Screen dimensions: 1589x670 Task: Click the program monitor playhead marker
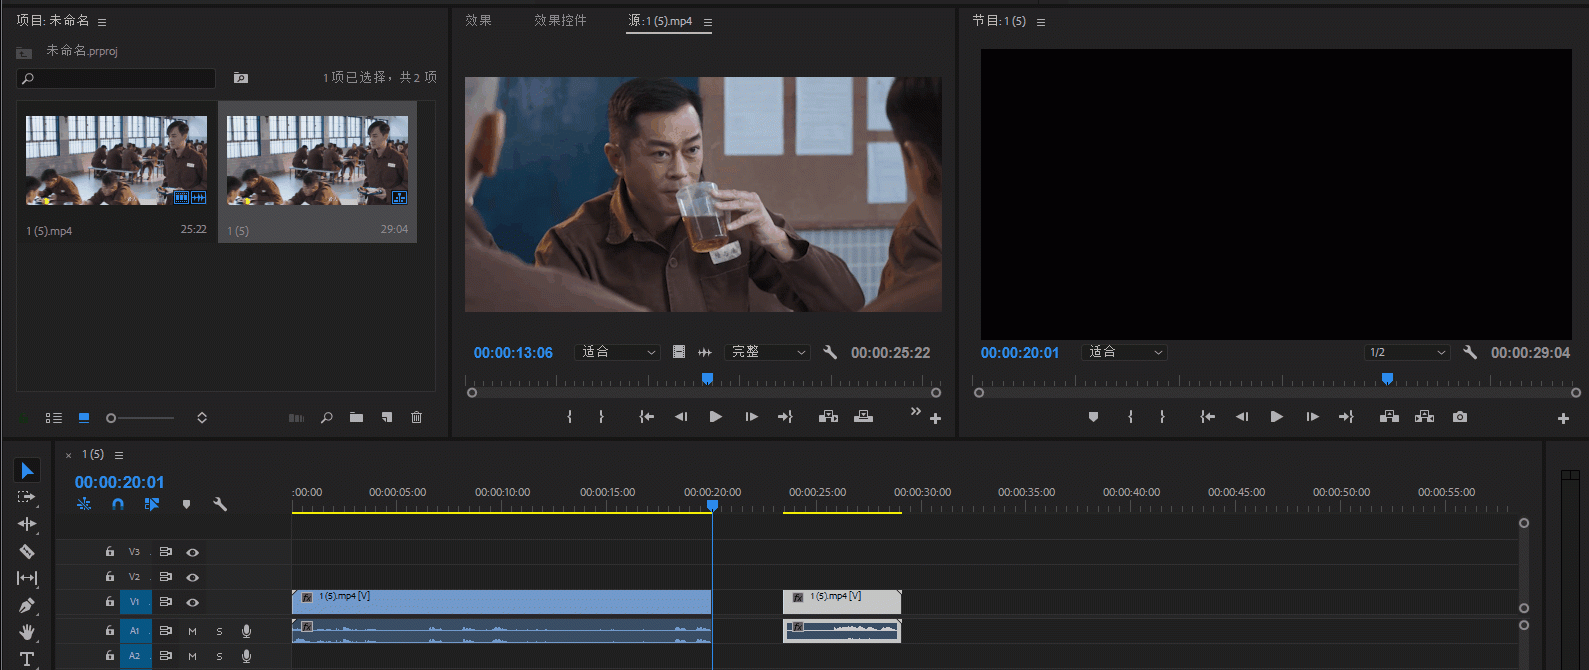(1387, 378)
